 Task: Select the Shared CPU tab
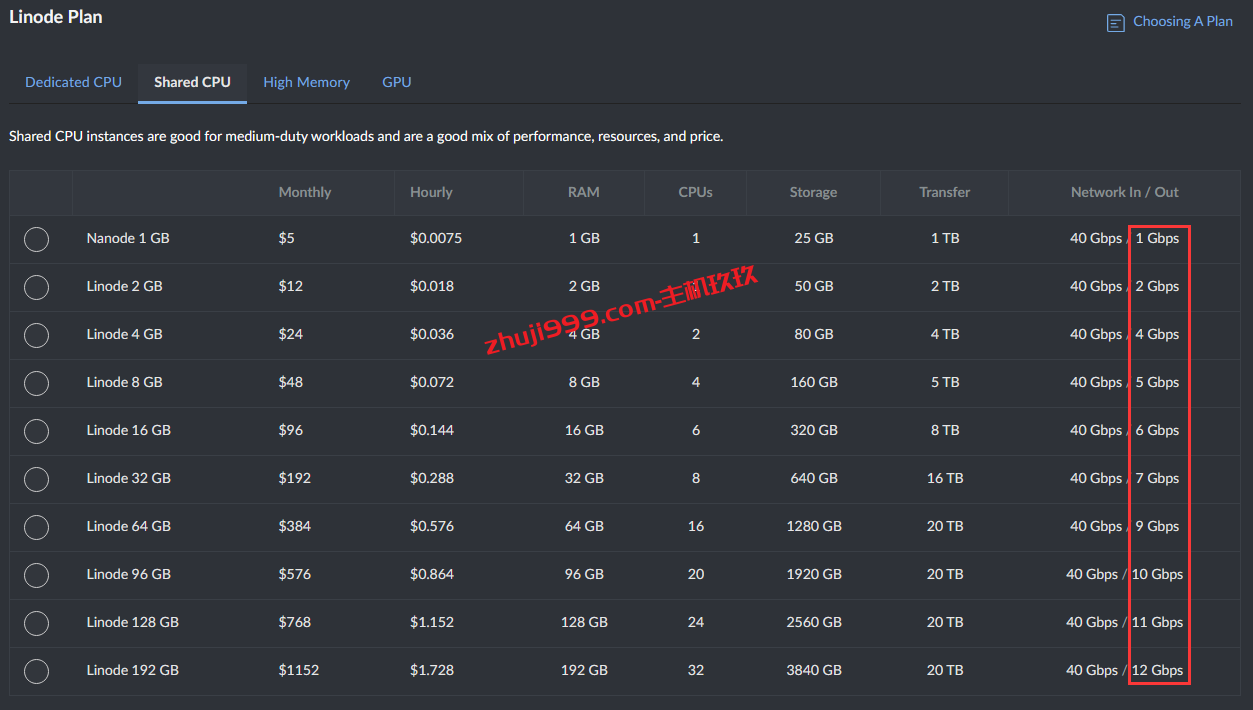[192, 82]
